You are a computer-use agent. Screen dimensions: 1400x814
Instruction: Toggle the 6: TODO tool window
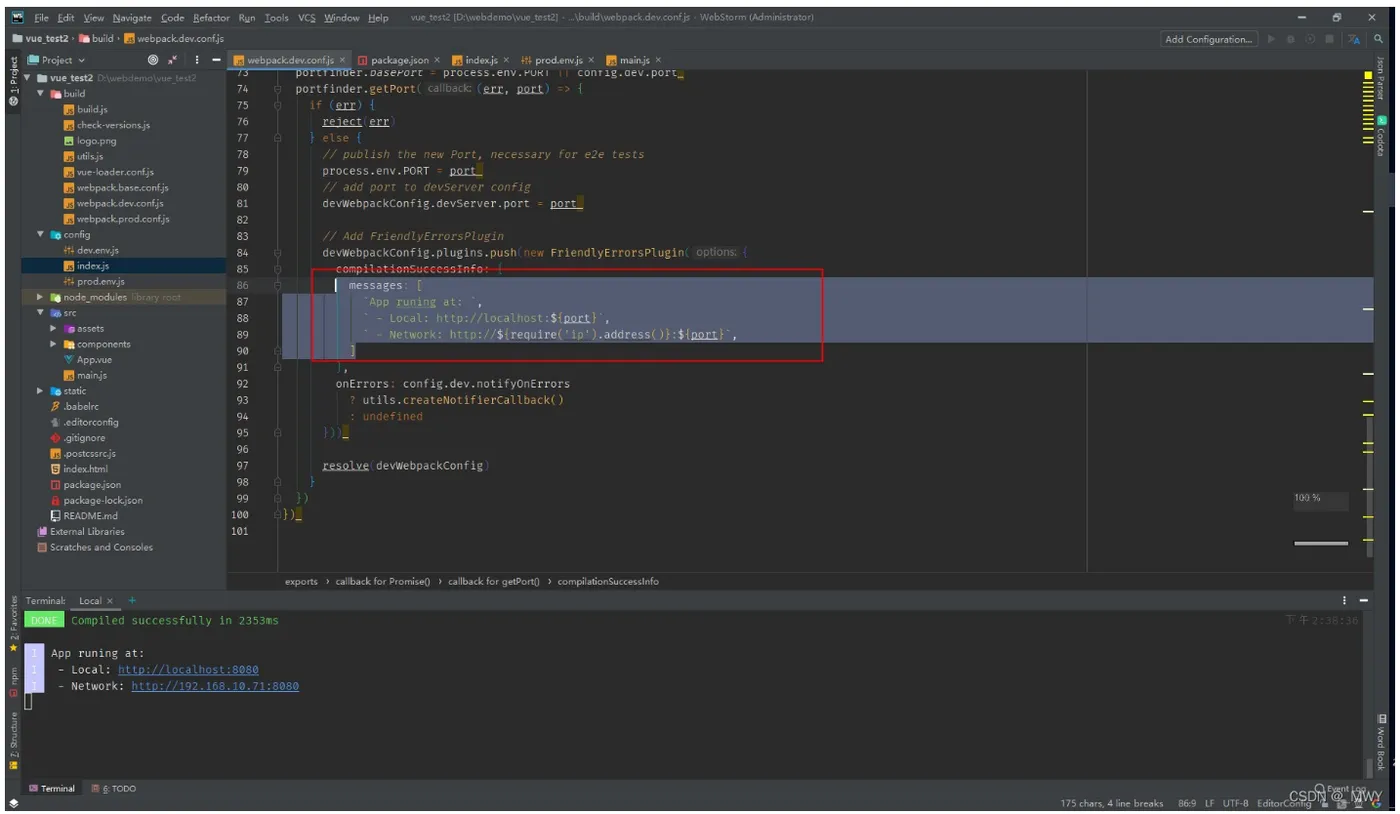click(x=114, y=788)
